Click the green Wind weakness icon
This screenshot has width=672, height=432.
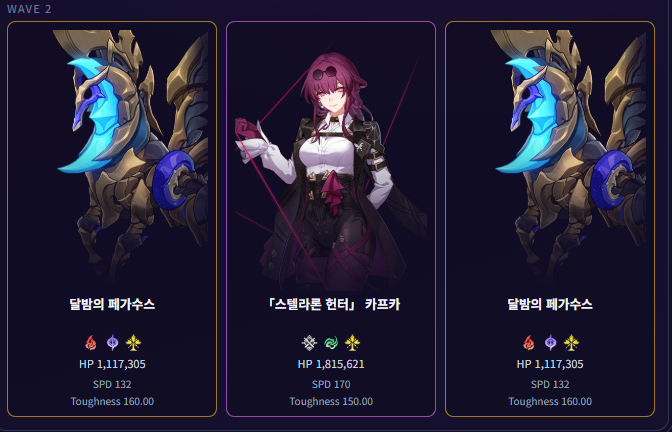point(331,343)
